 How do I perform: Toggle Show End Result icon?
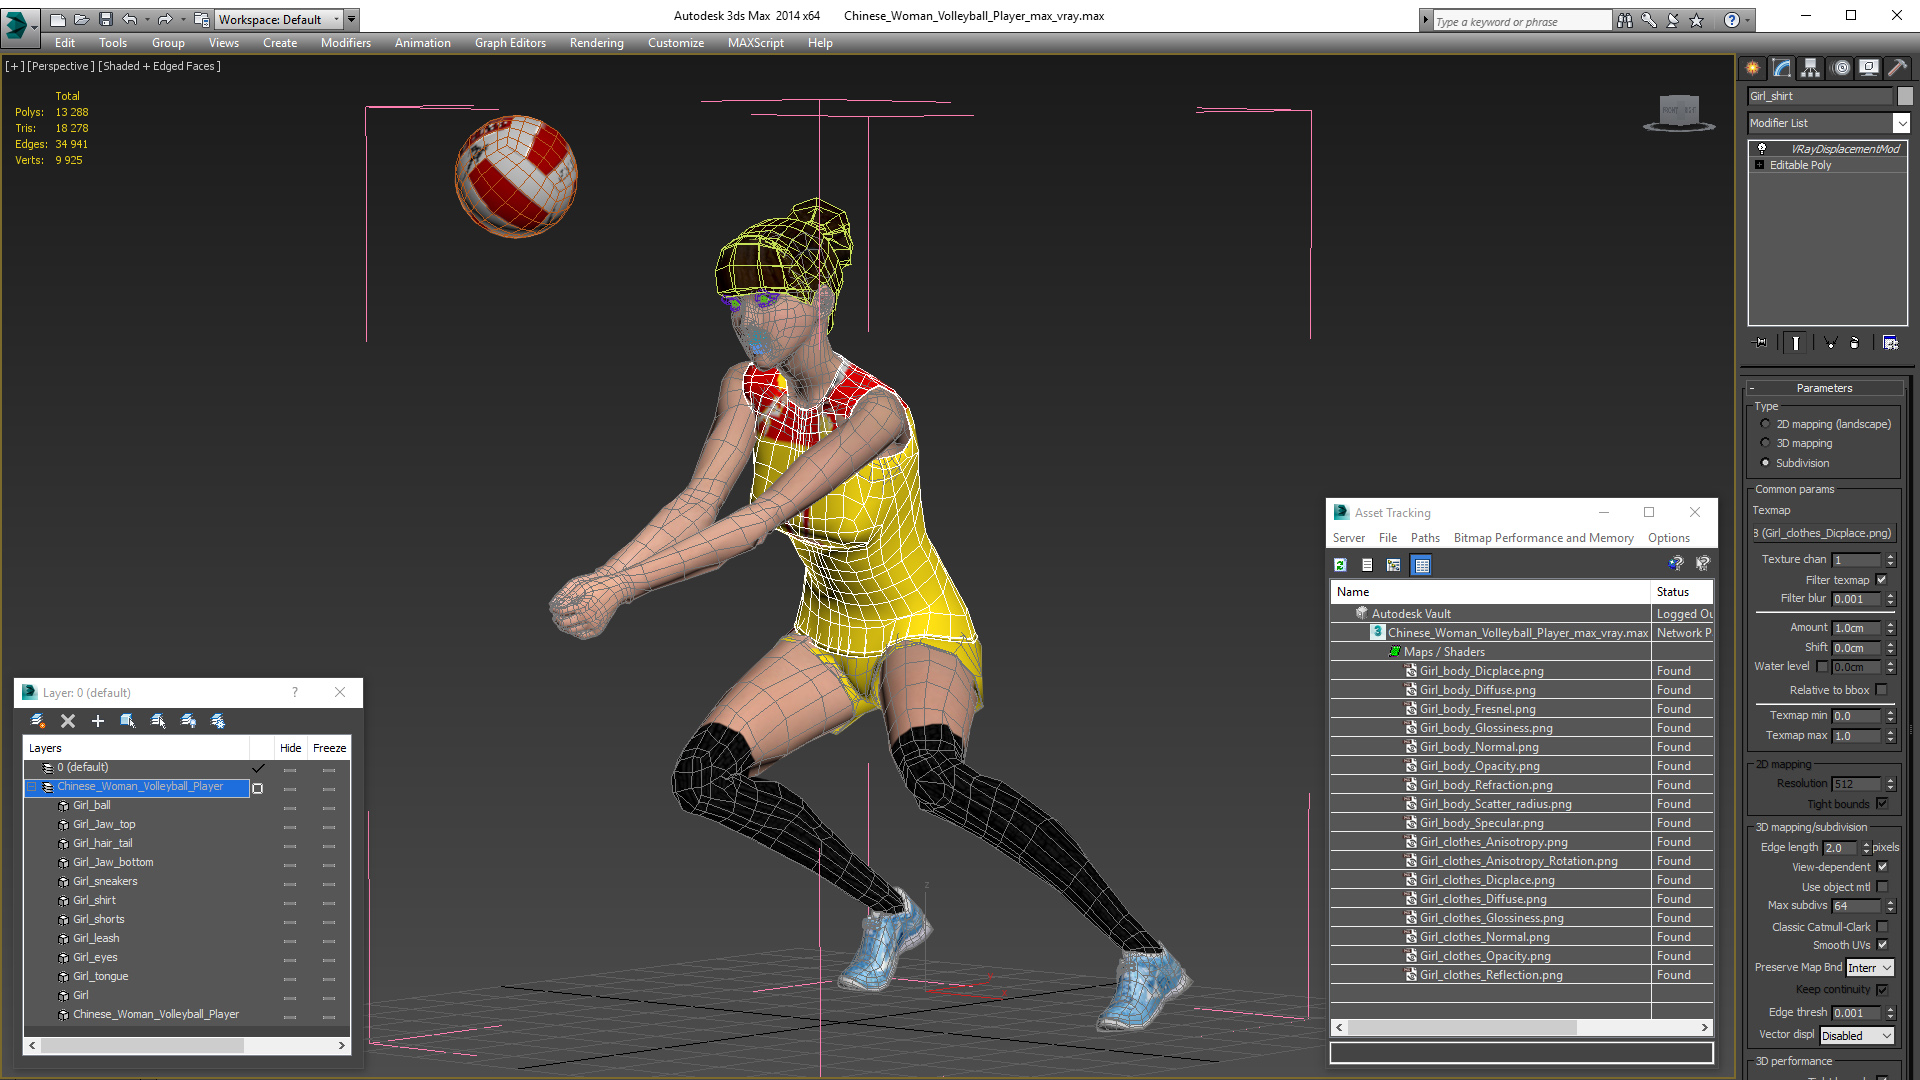(x=1796, y=343)
